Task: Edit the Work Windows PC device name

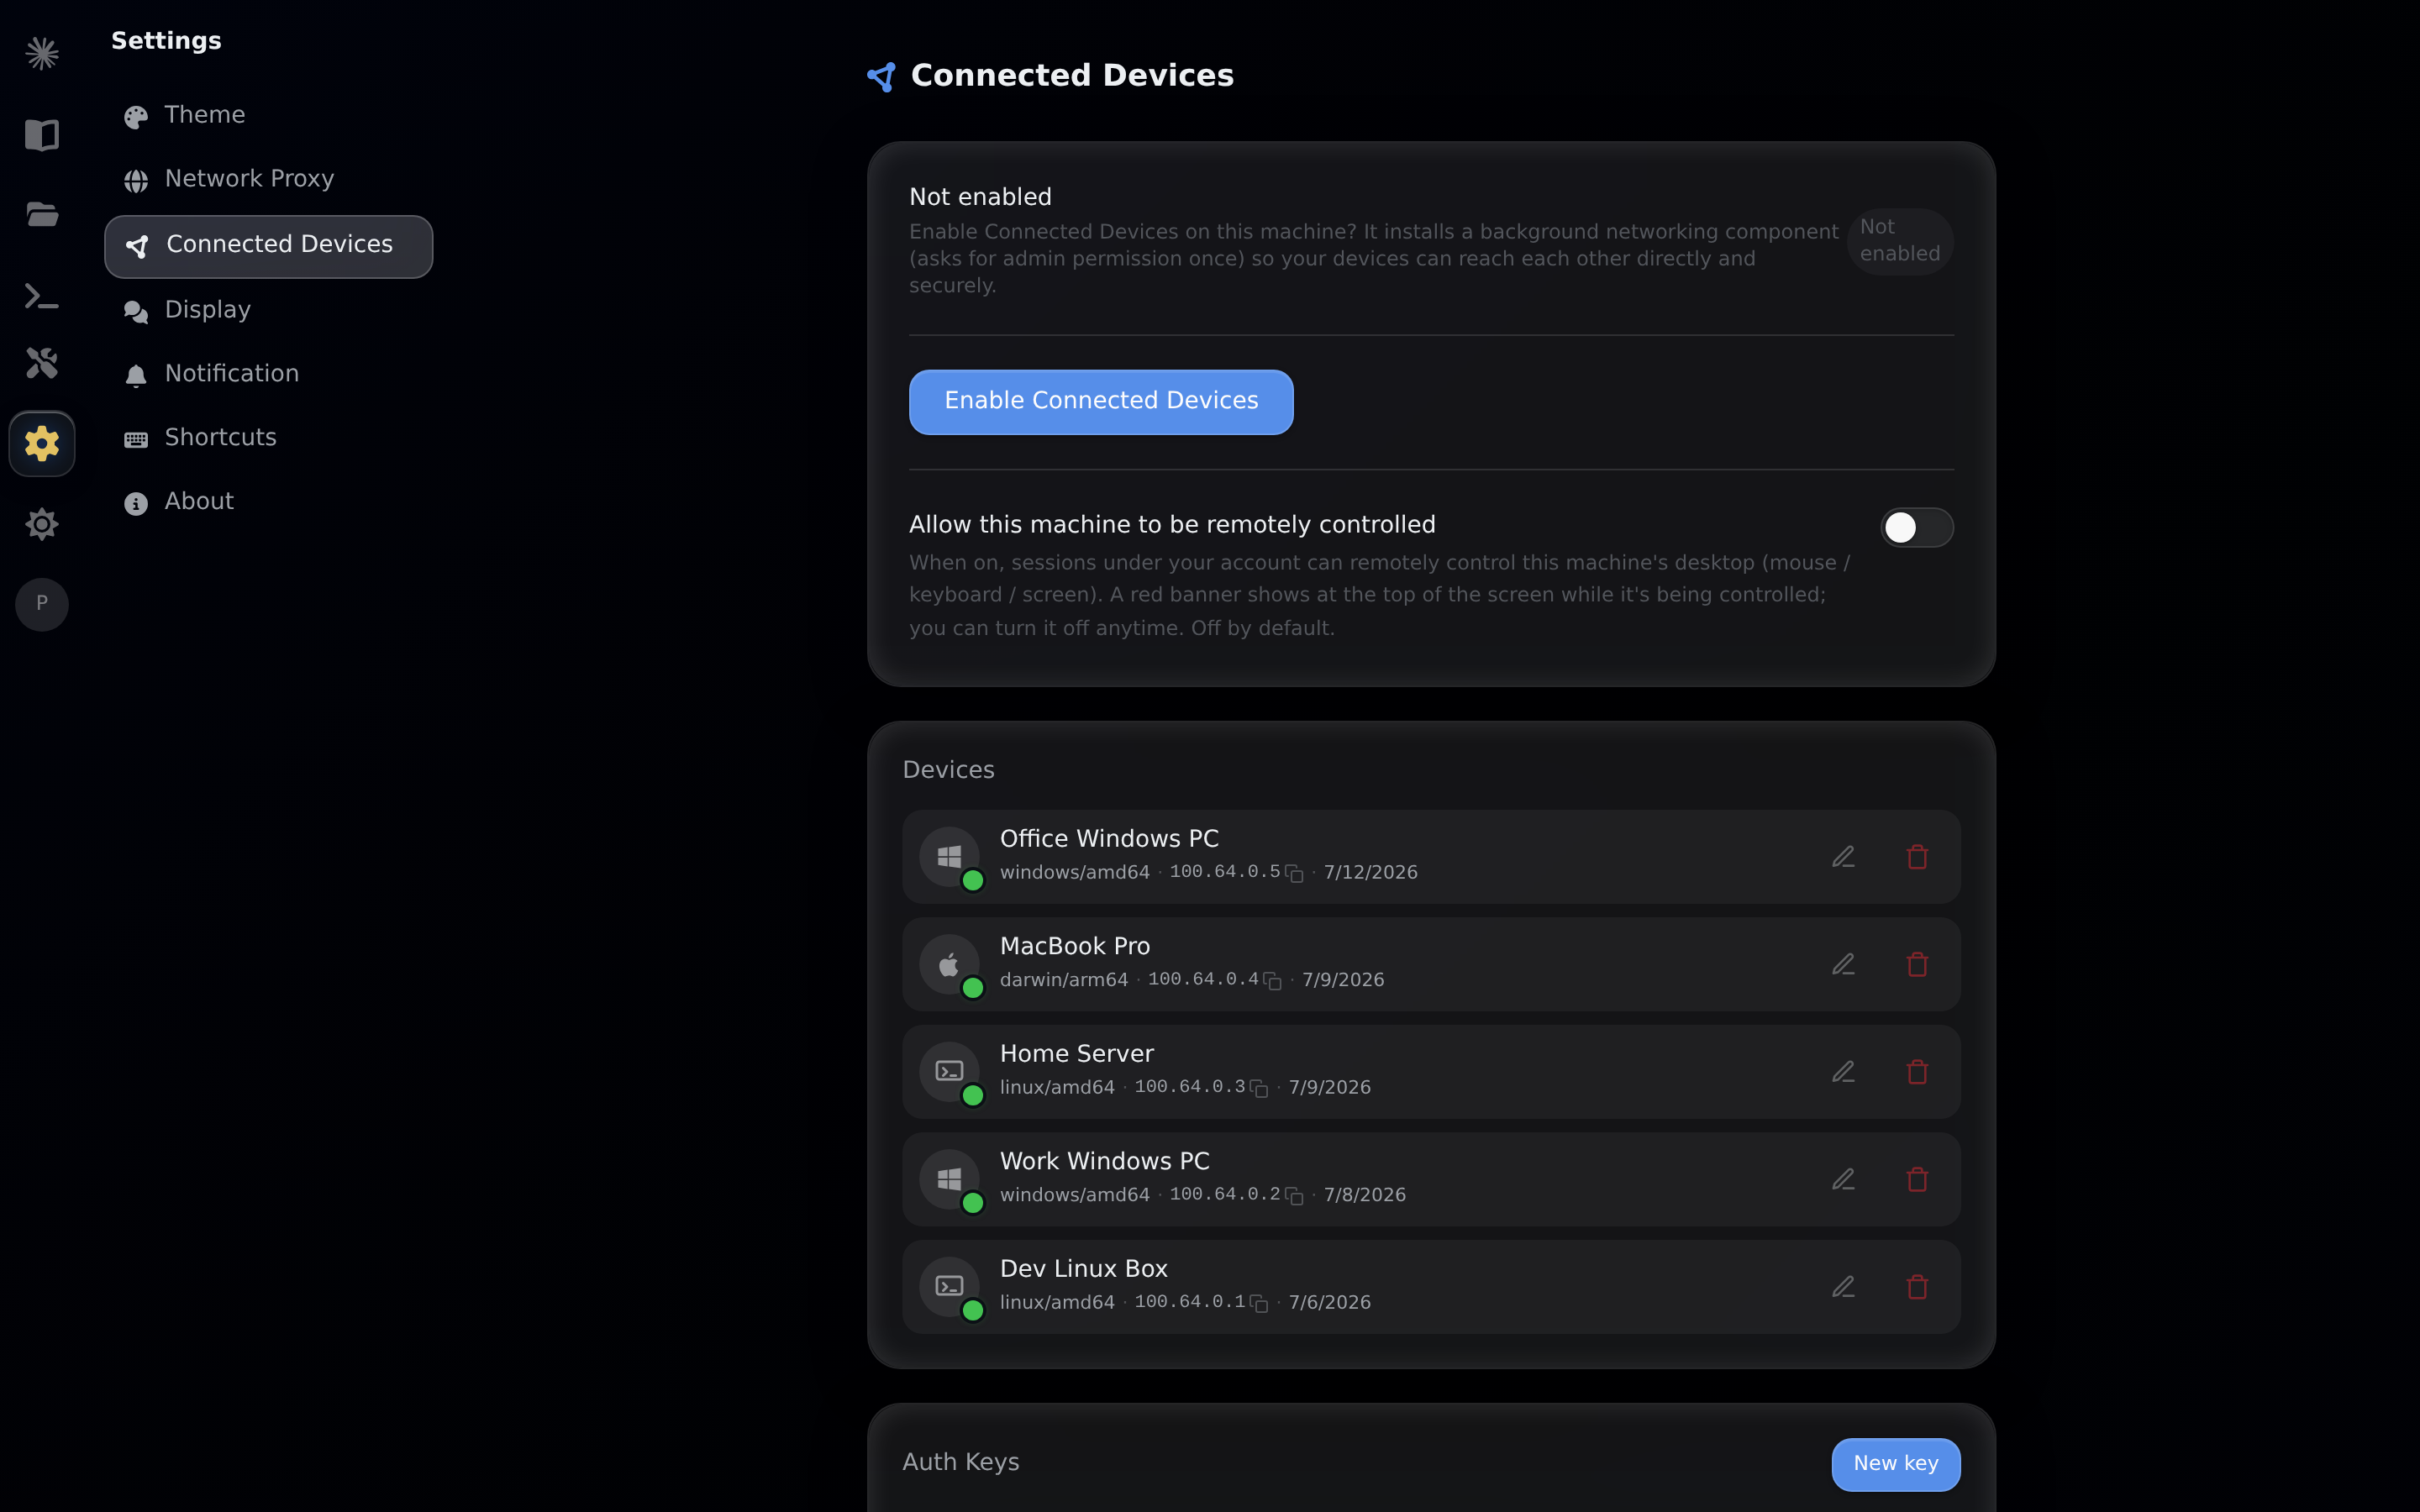Action: [1843, 1179]
